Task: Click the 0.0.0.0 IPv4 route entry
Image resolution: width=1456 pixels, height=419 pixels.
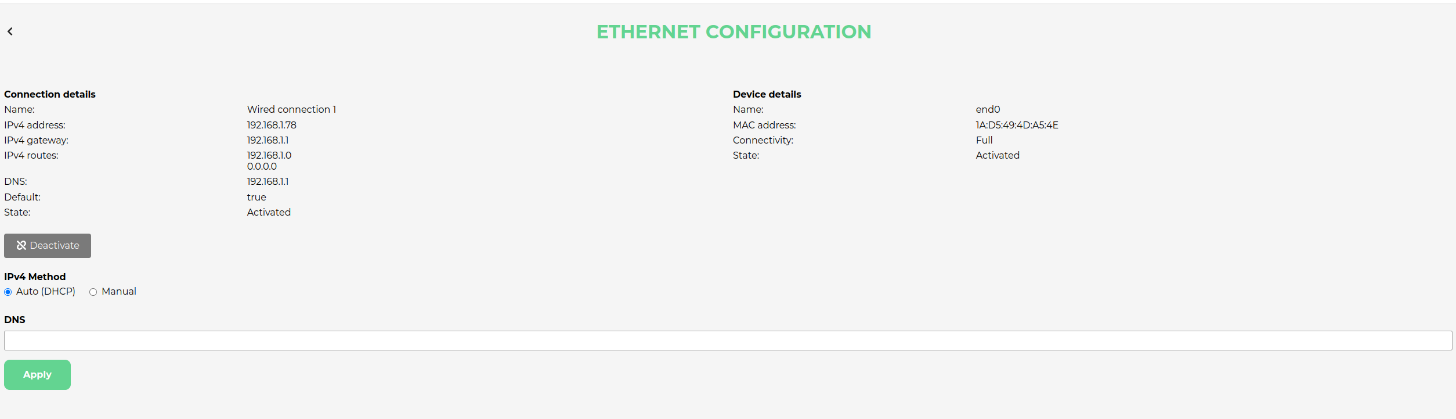Action: click(x=262, y=167)
